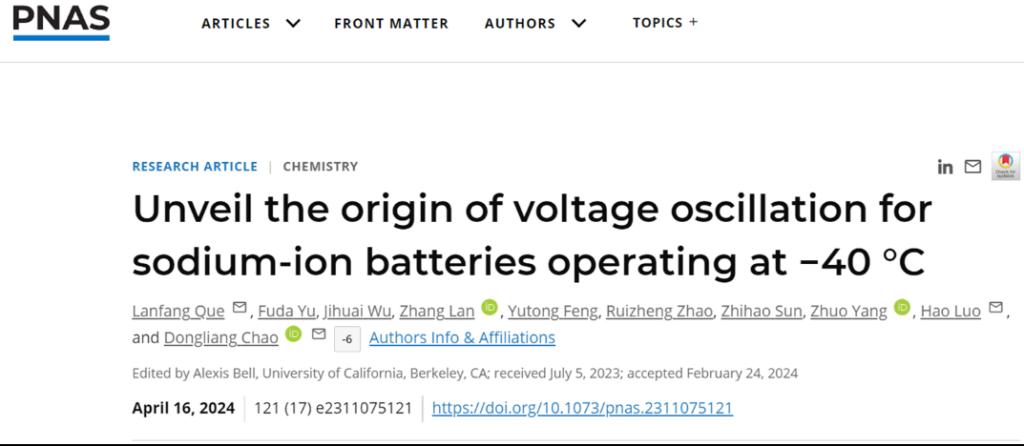Collapse author list with -6 button
The image size is (1024, 446).
point(347,340)
